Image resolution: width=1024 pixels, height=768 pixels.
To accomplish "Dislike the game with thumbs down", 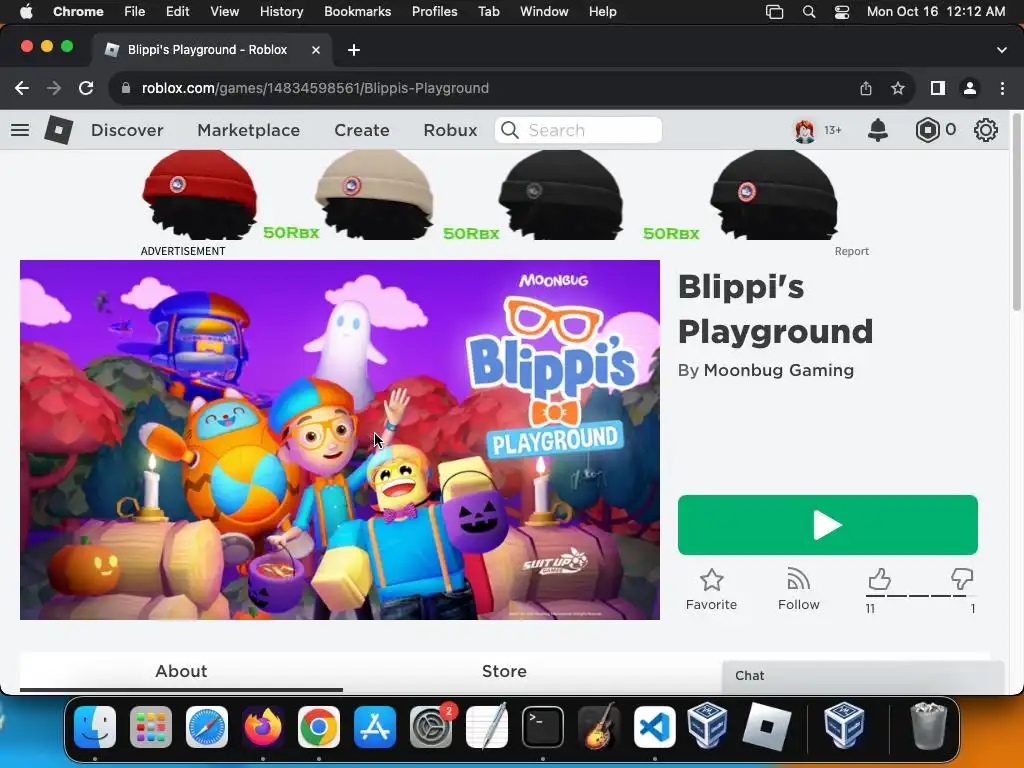I will point(962,579).
